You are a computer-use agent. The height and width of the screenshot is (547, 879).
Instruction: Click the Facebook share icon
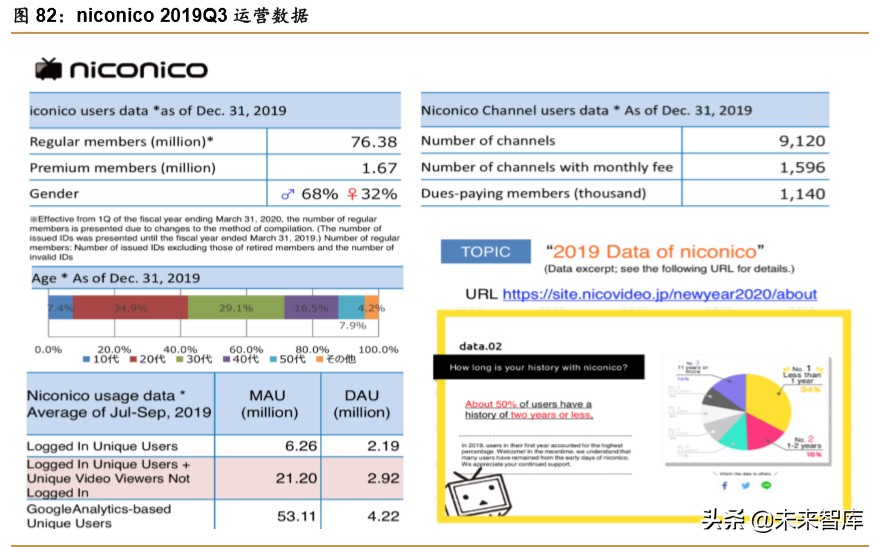(725, 485)
